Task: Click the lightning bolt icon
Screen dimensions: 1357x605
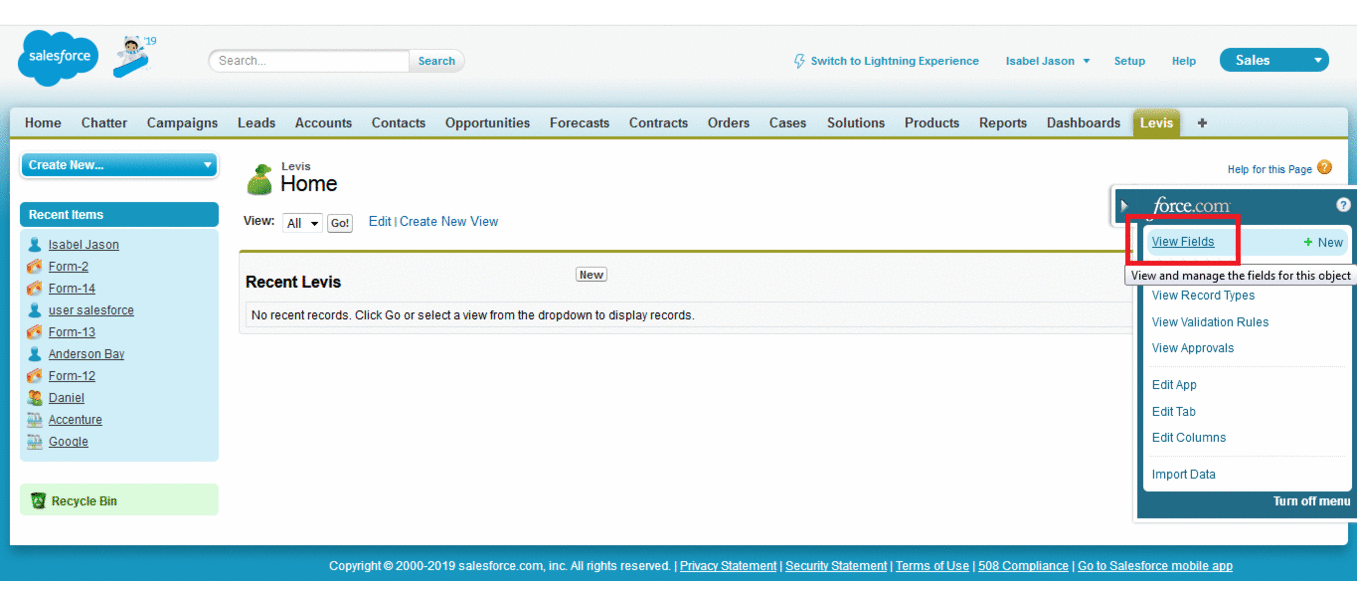Action: (799, 61)
